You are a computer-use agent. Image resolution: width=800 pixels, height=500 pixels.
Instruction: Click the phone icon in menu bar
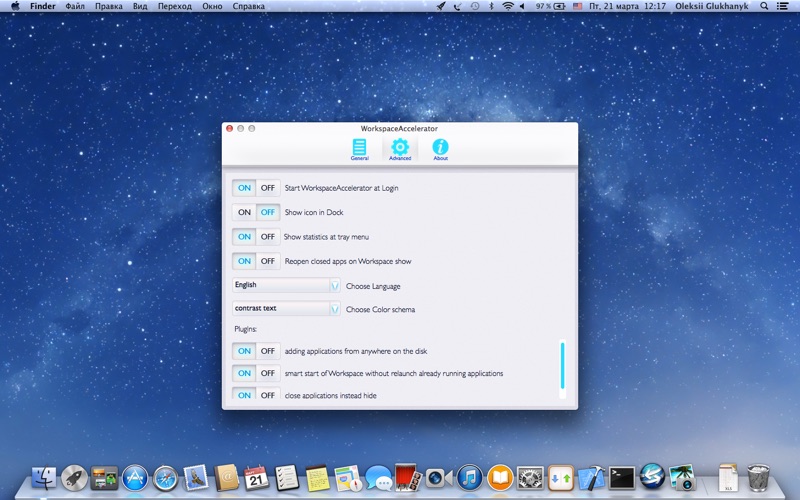(458, 6)
